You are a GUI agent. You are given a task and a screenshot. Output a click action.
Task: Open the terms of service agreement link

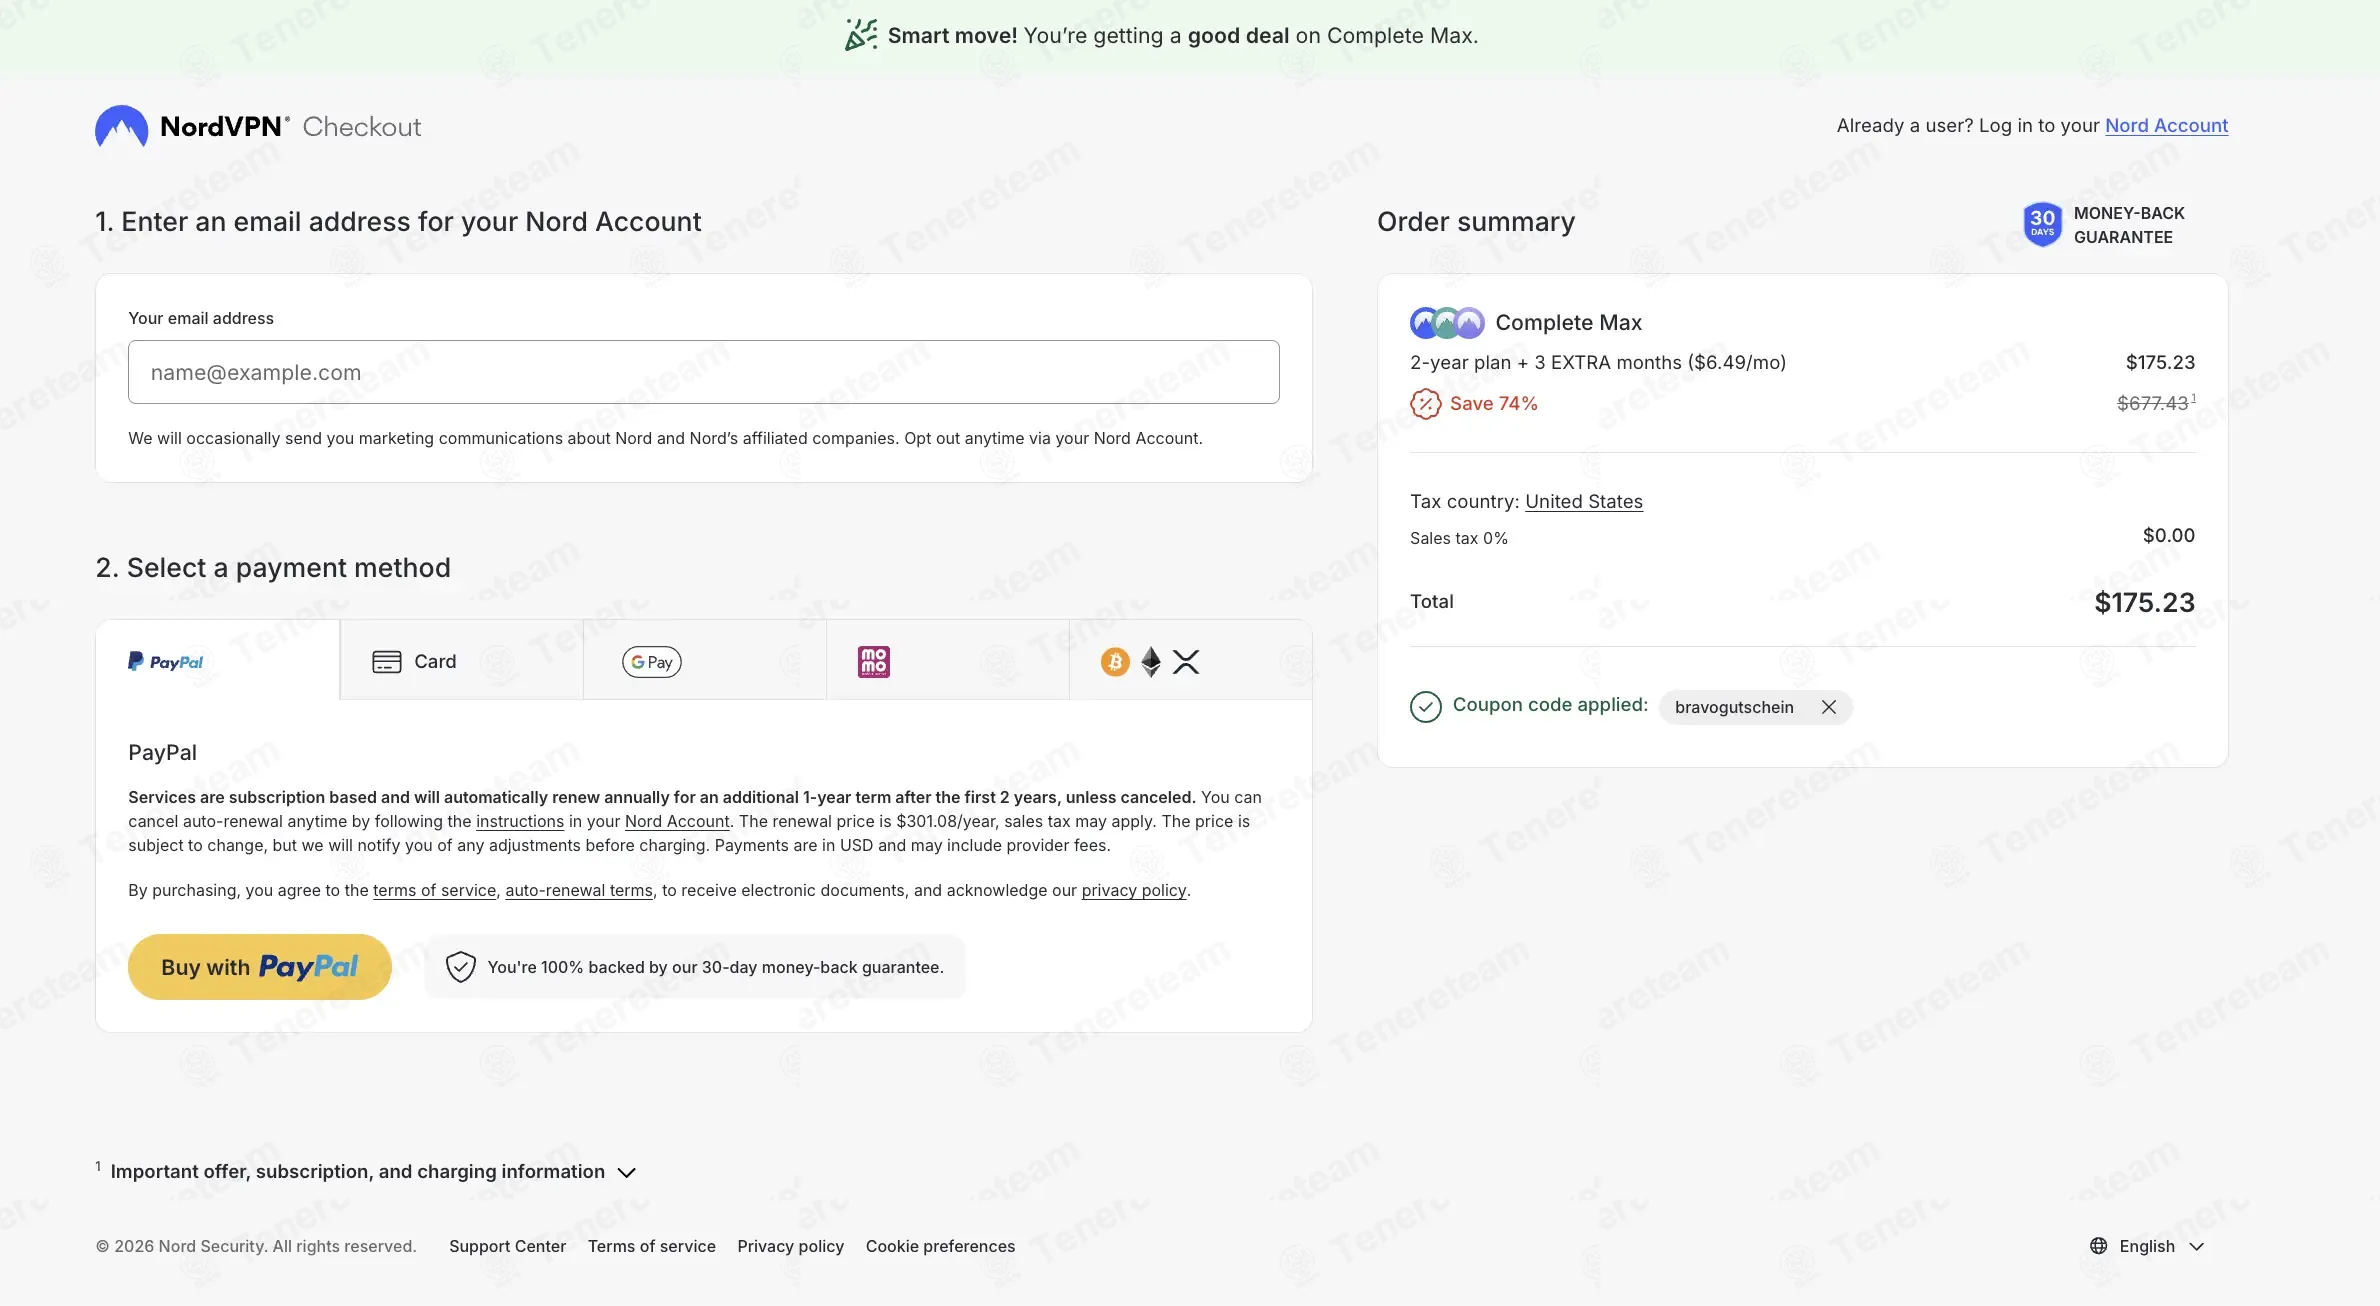click(434, 890)
